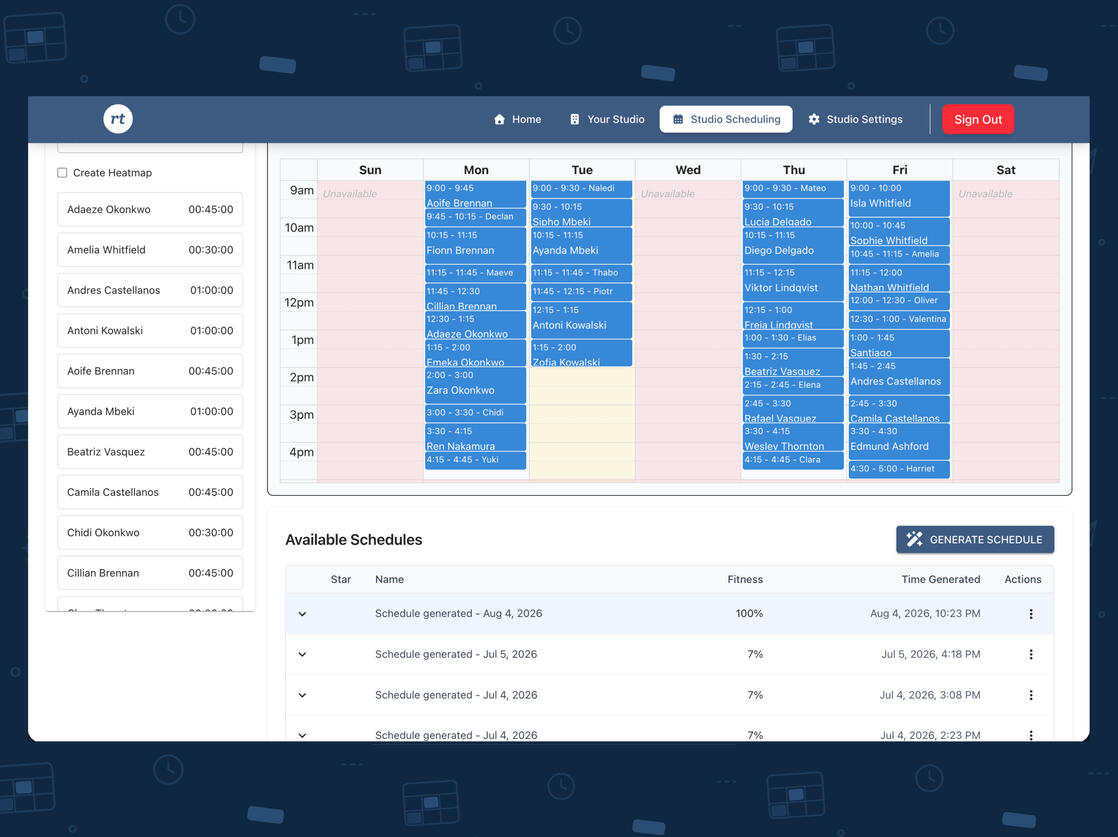
Task: Click the Home house icon
Action: point(499,119)
